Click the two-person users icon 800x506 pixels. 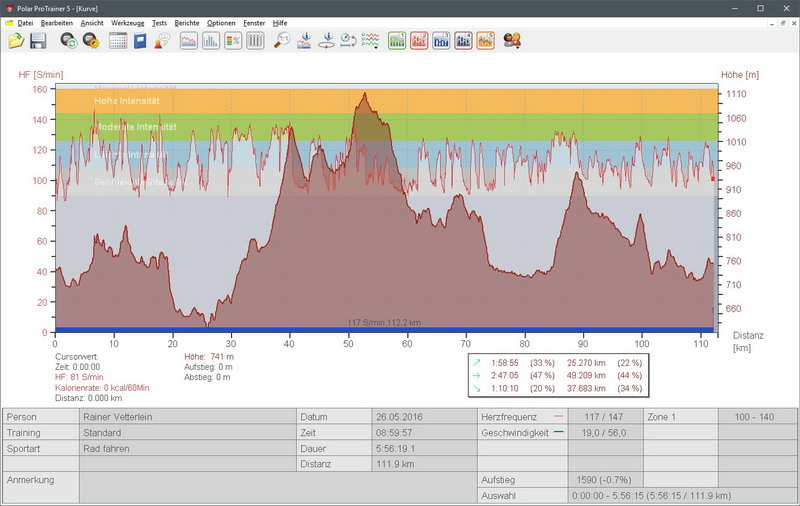(x=512, y=41)
